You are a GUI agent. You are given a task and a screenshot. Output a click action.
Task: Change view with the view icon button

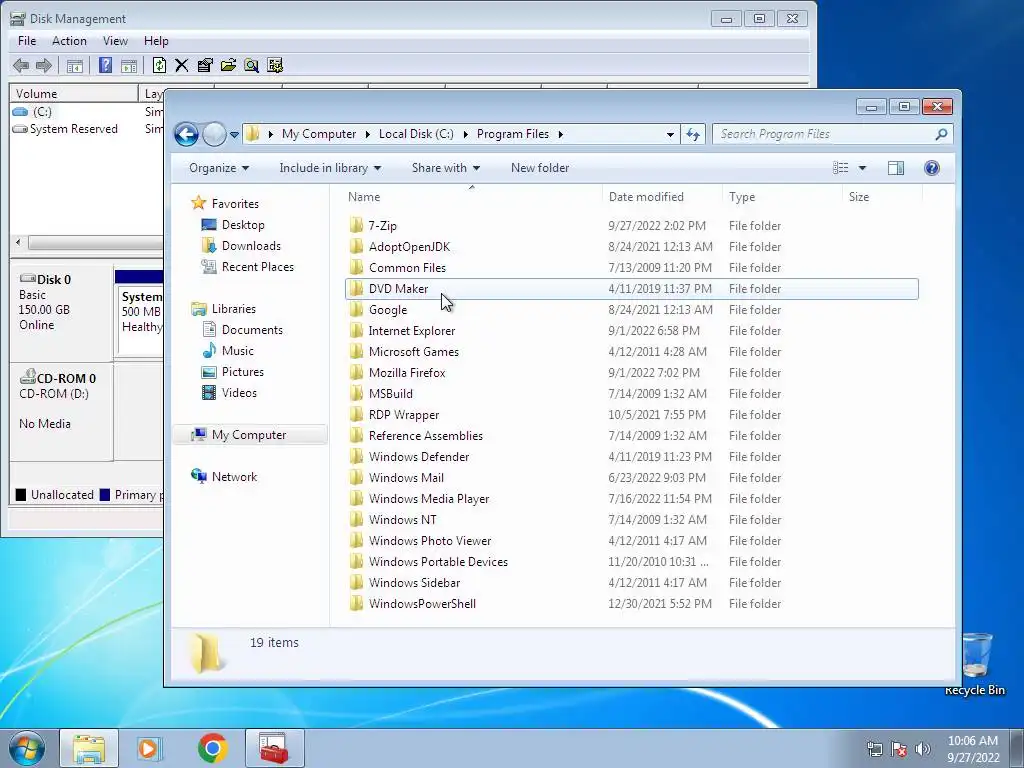coord(840,168)
